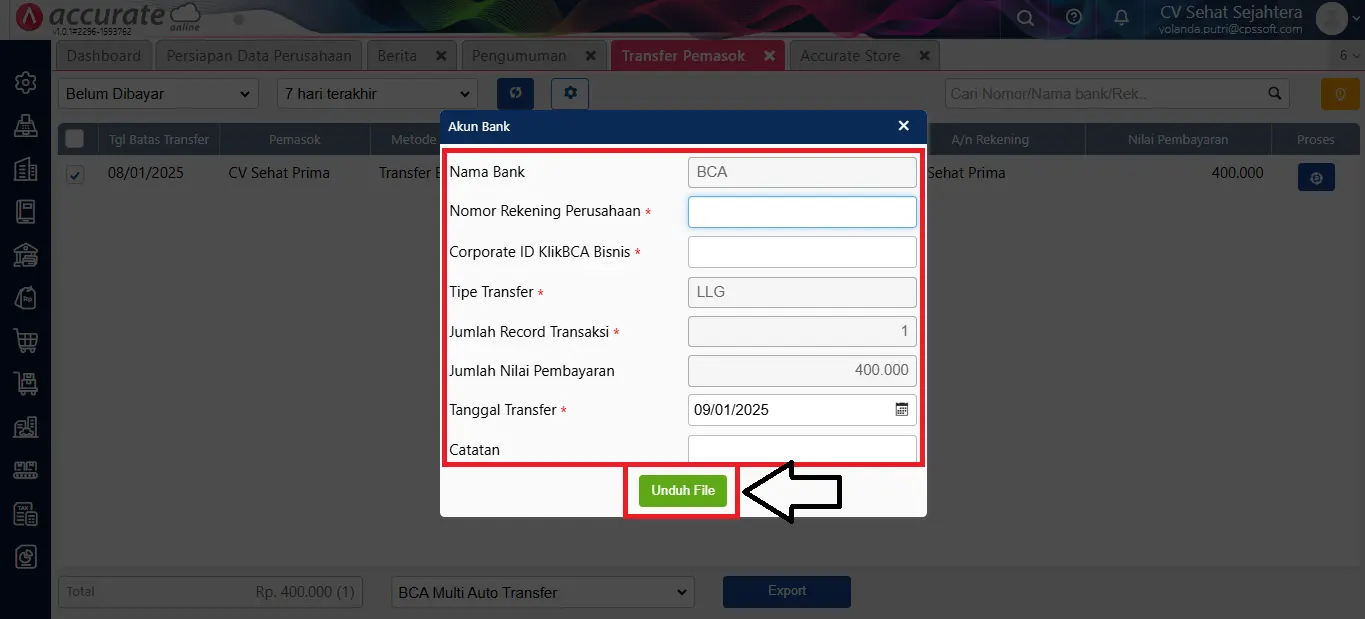
Task: Focus the Nomor Rekening Perusahaan field
Action: (x=802, y=212)
